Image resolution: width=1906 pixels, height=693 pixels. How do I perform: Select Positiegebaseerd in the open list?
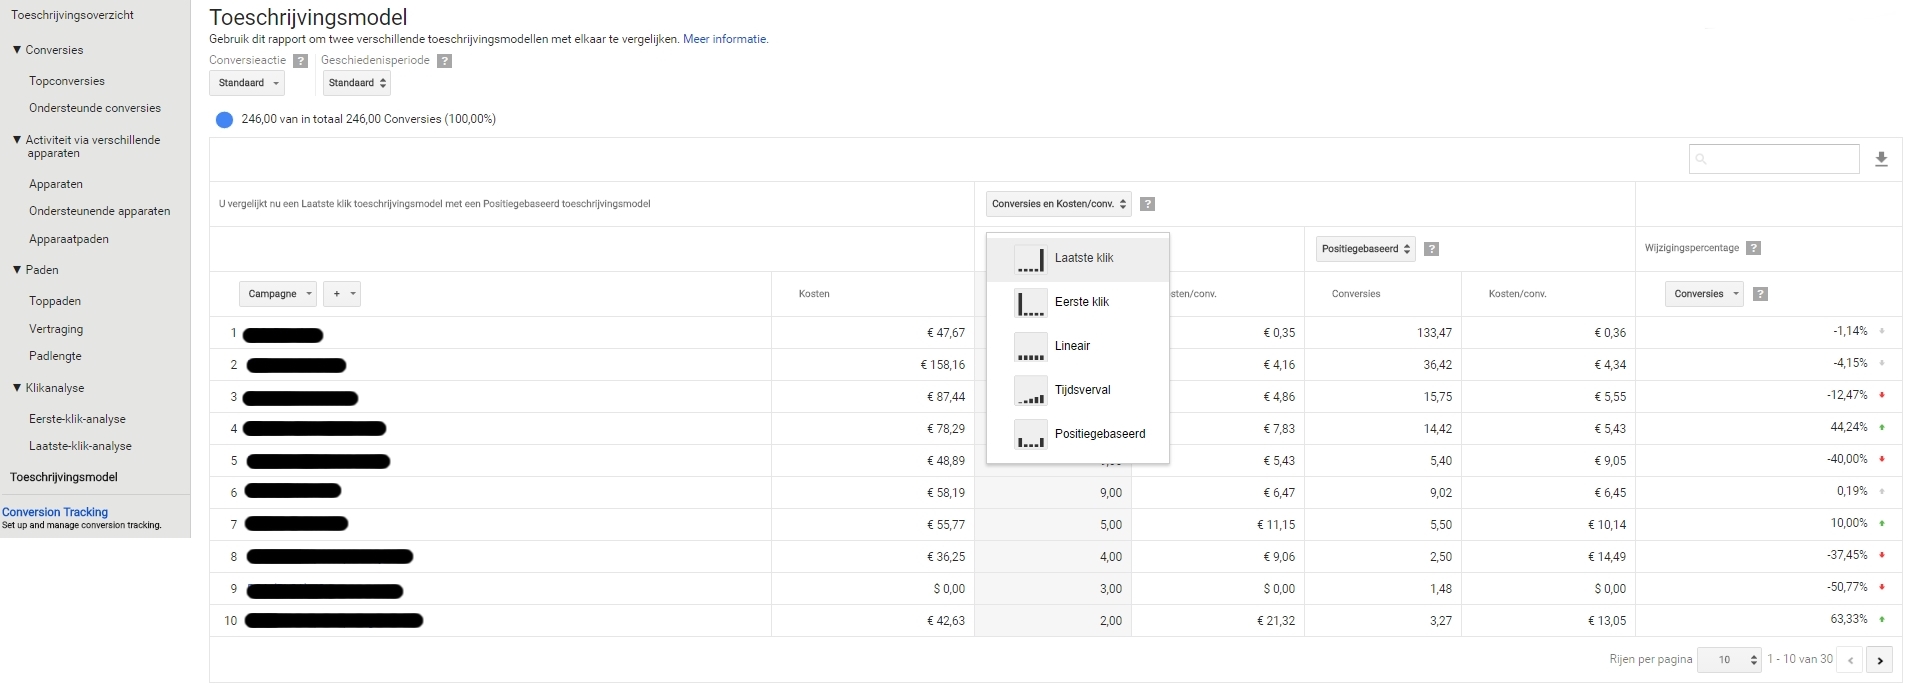click(x=1078, y=435)
